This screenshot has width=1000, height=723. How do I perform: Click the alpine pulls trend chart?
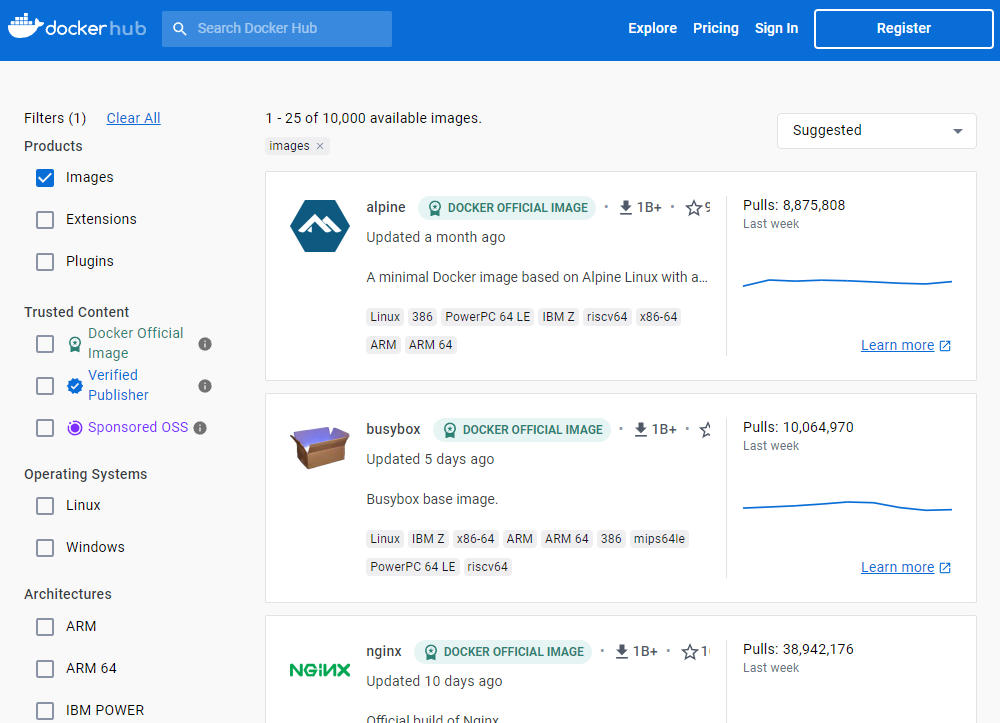tap(847, 282)
